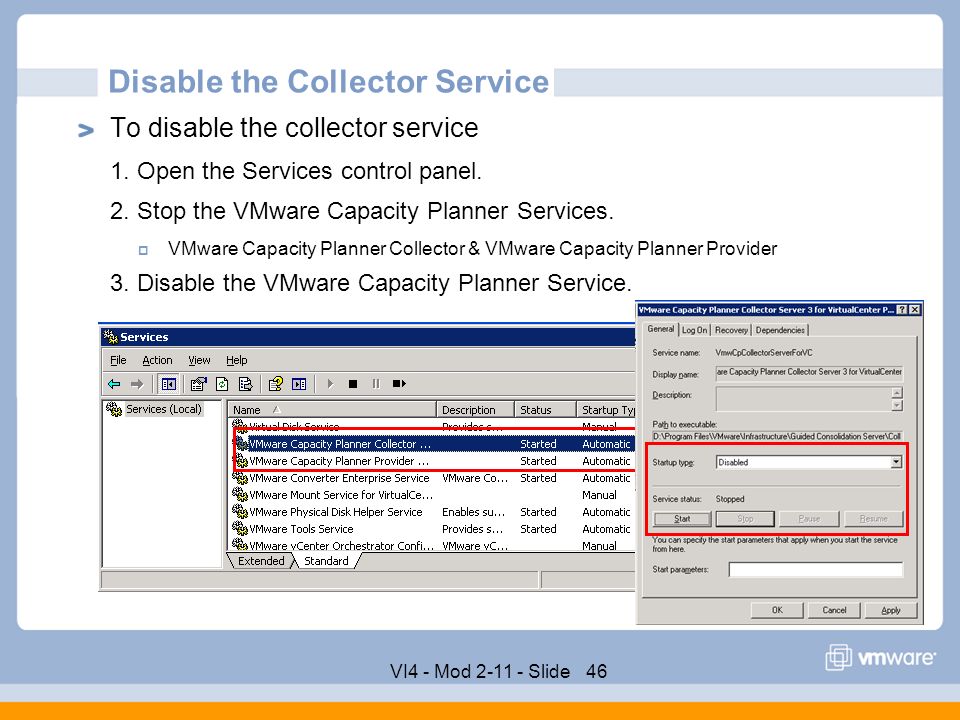Select Services (Local) tree node
The image size is (960, 720).
pyautogui.click(x=163, y=409)
